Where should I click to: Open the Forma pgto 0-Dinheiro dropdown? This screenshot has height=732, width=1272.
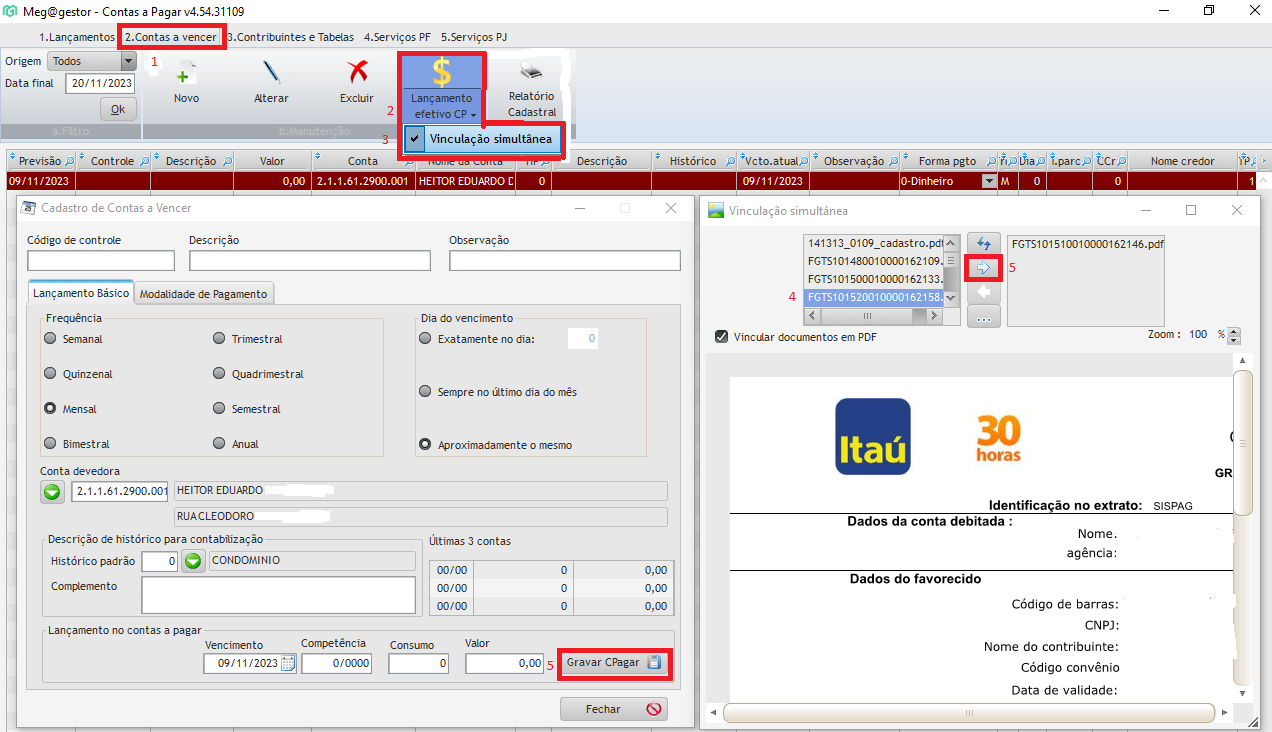(990, 182)
